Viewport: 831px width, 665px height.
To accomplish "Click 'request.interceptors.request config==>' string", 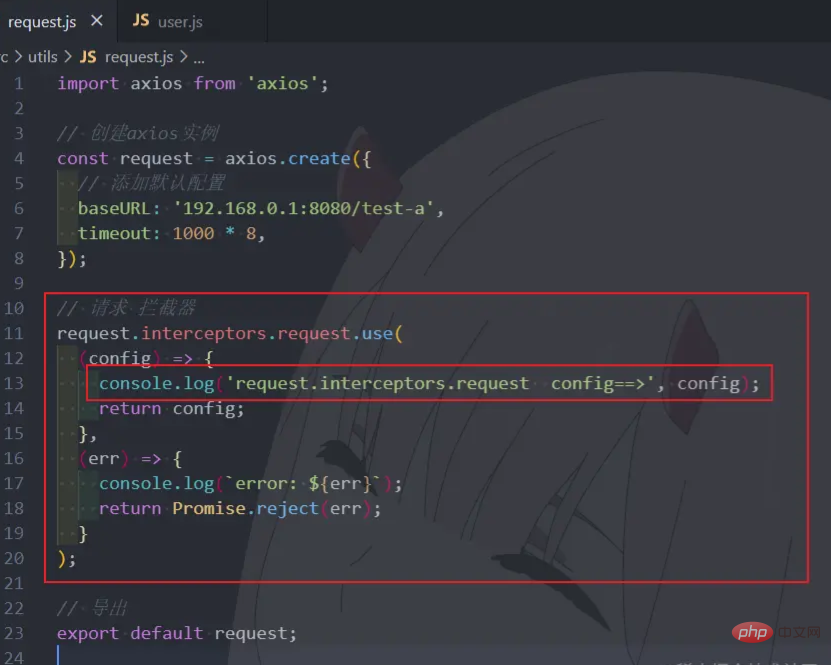I will click(x=439, y=383).
